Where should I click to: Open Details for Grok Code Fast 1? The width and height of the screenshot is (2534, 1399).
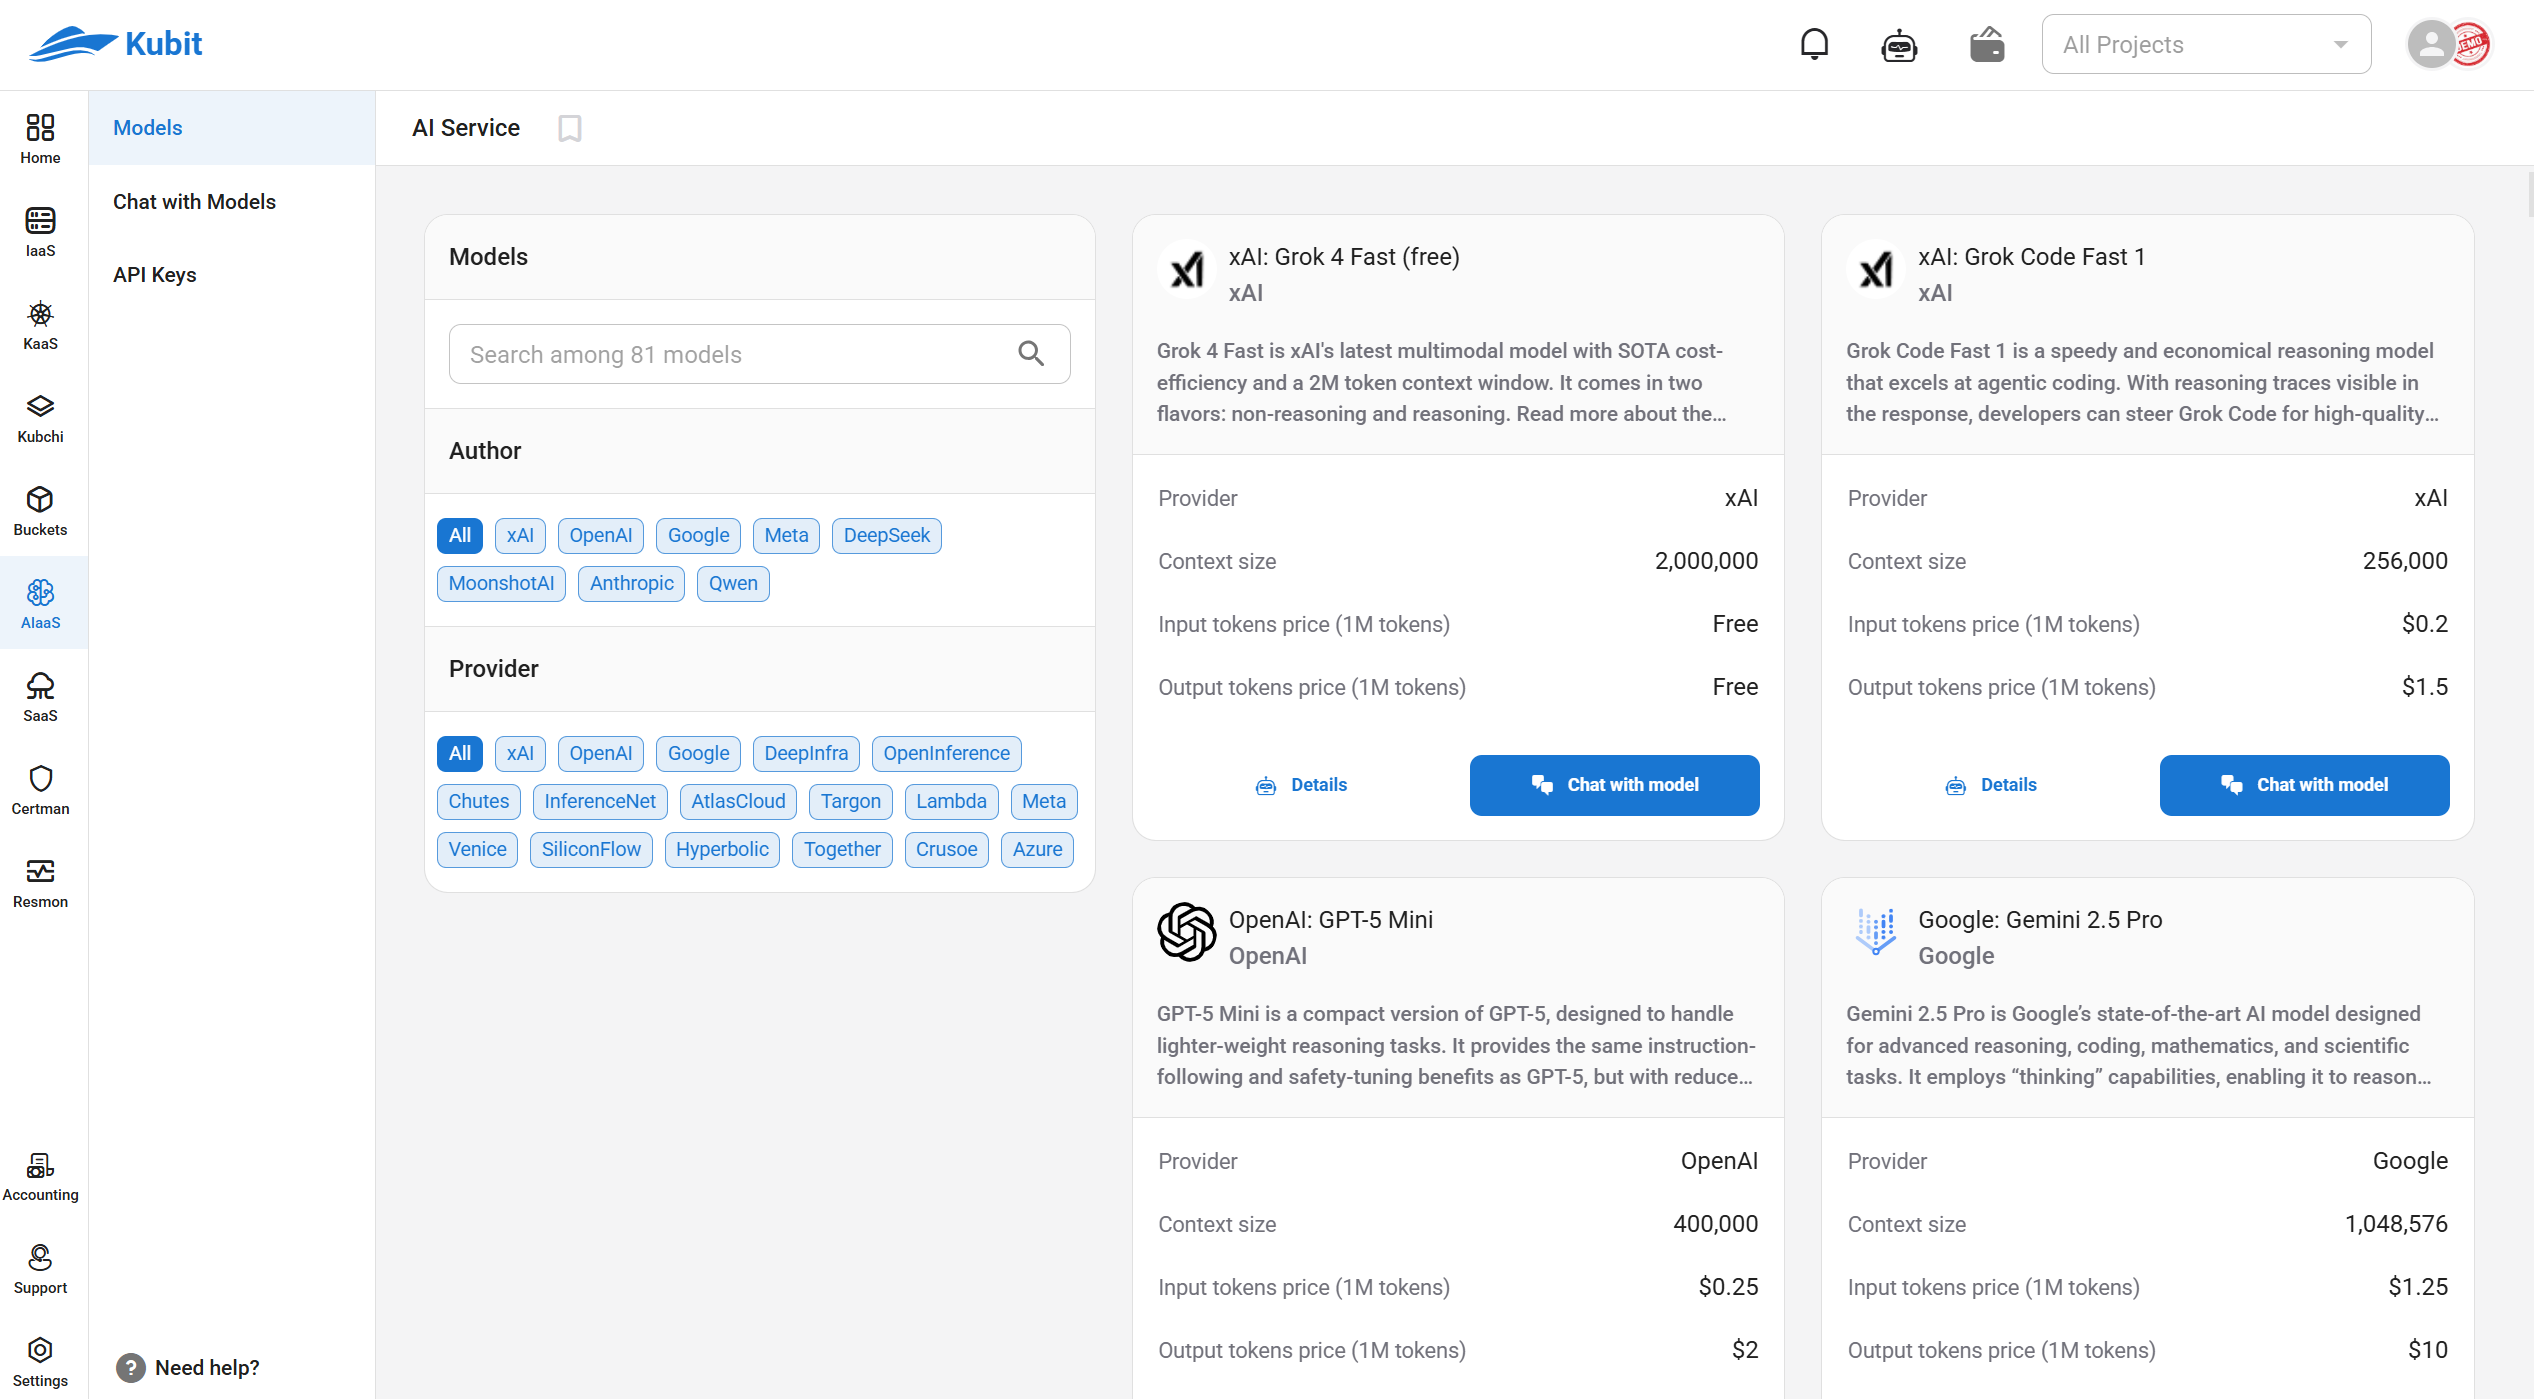coord(1991,786)
